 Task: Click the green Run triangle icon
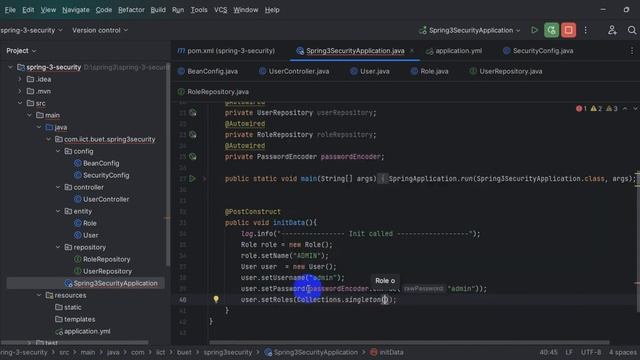pos(534,30)
